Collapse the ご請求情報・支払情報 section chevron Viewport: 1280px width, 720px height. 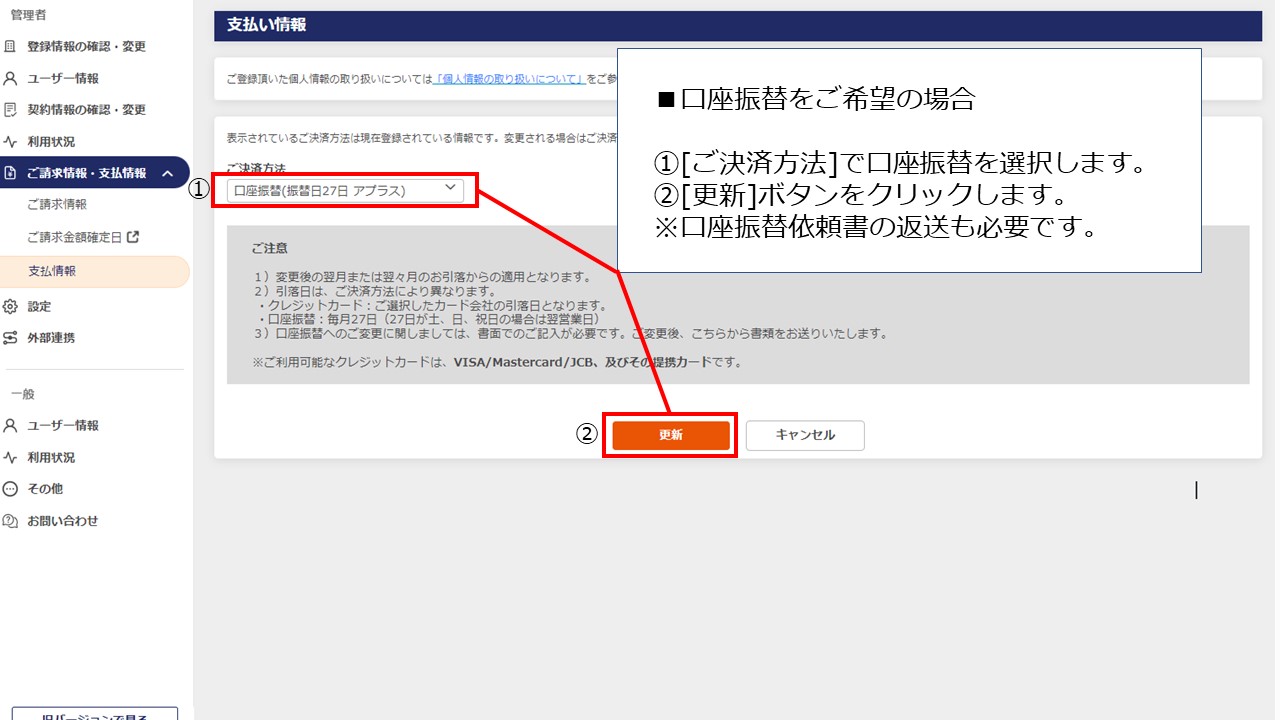click(170, 172)
